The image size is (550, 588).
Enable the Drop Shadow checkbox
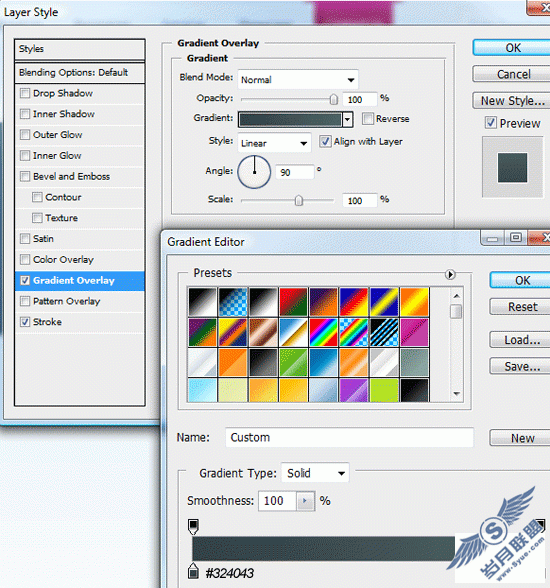tap(25, 93)
